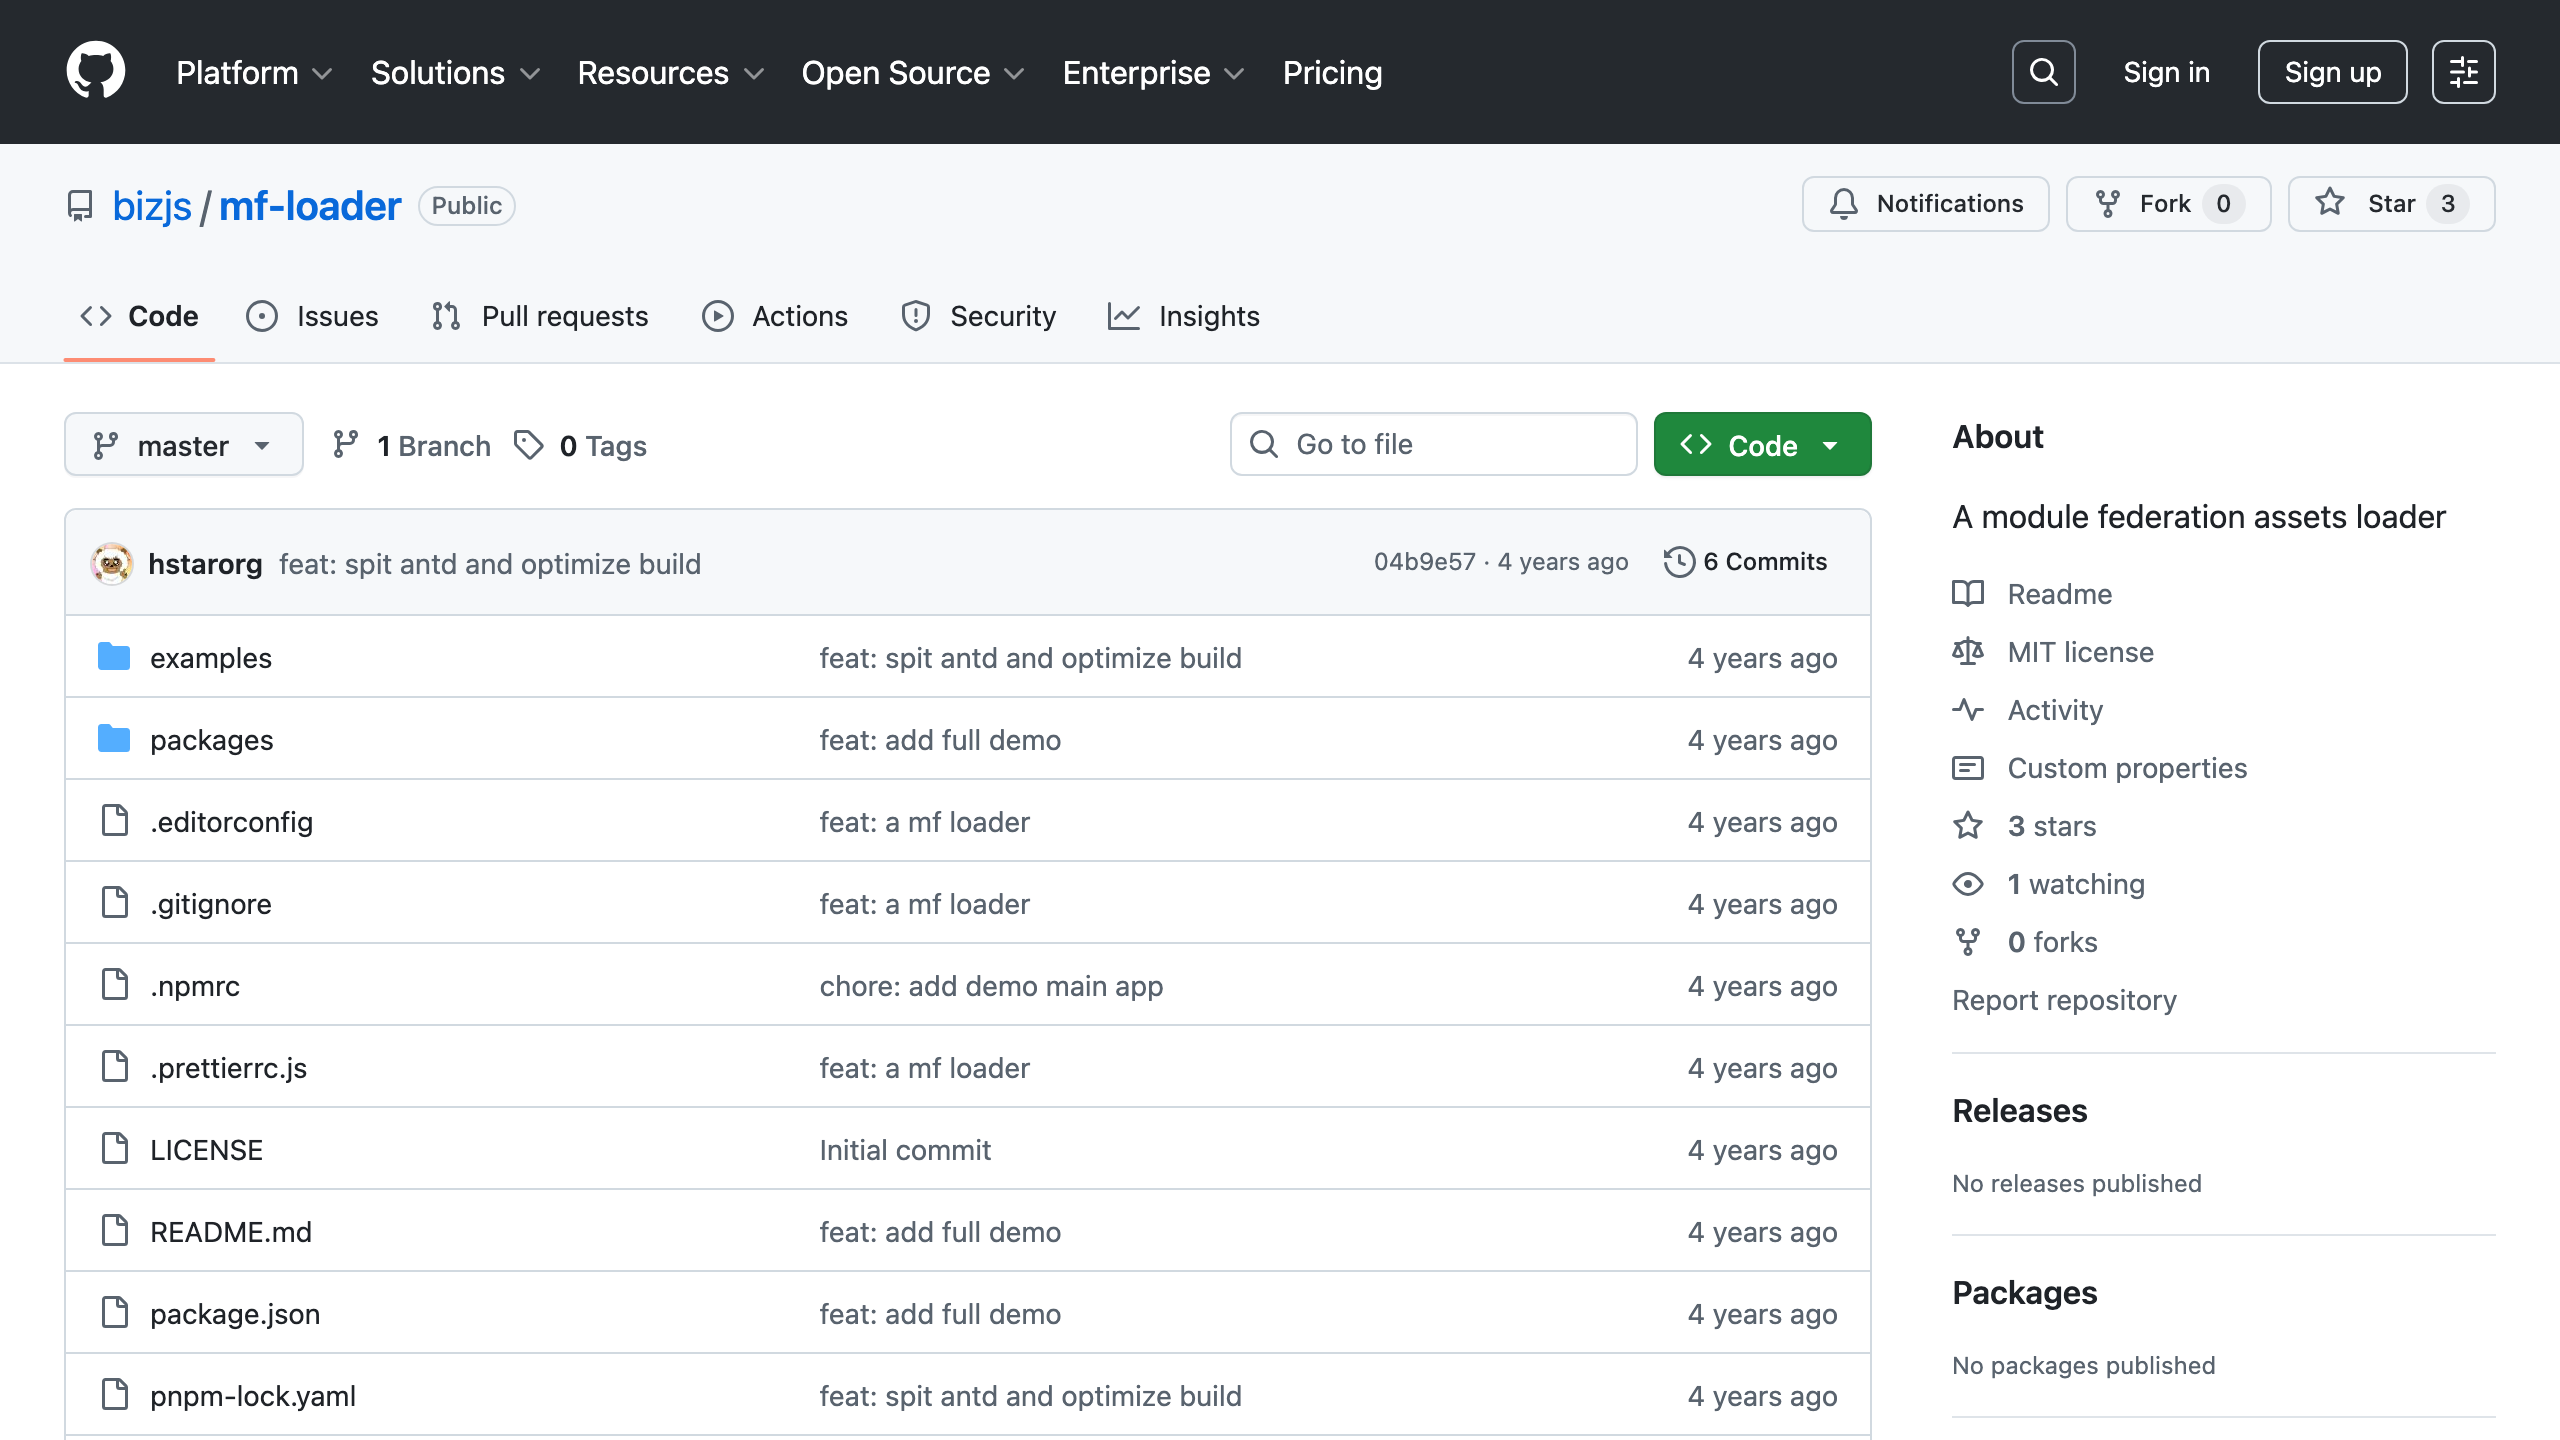Click the GitHub Octocat logo
The width and height of the screenshot is (2560, 1440).
coord(95,71)
